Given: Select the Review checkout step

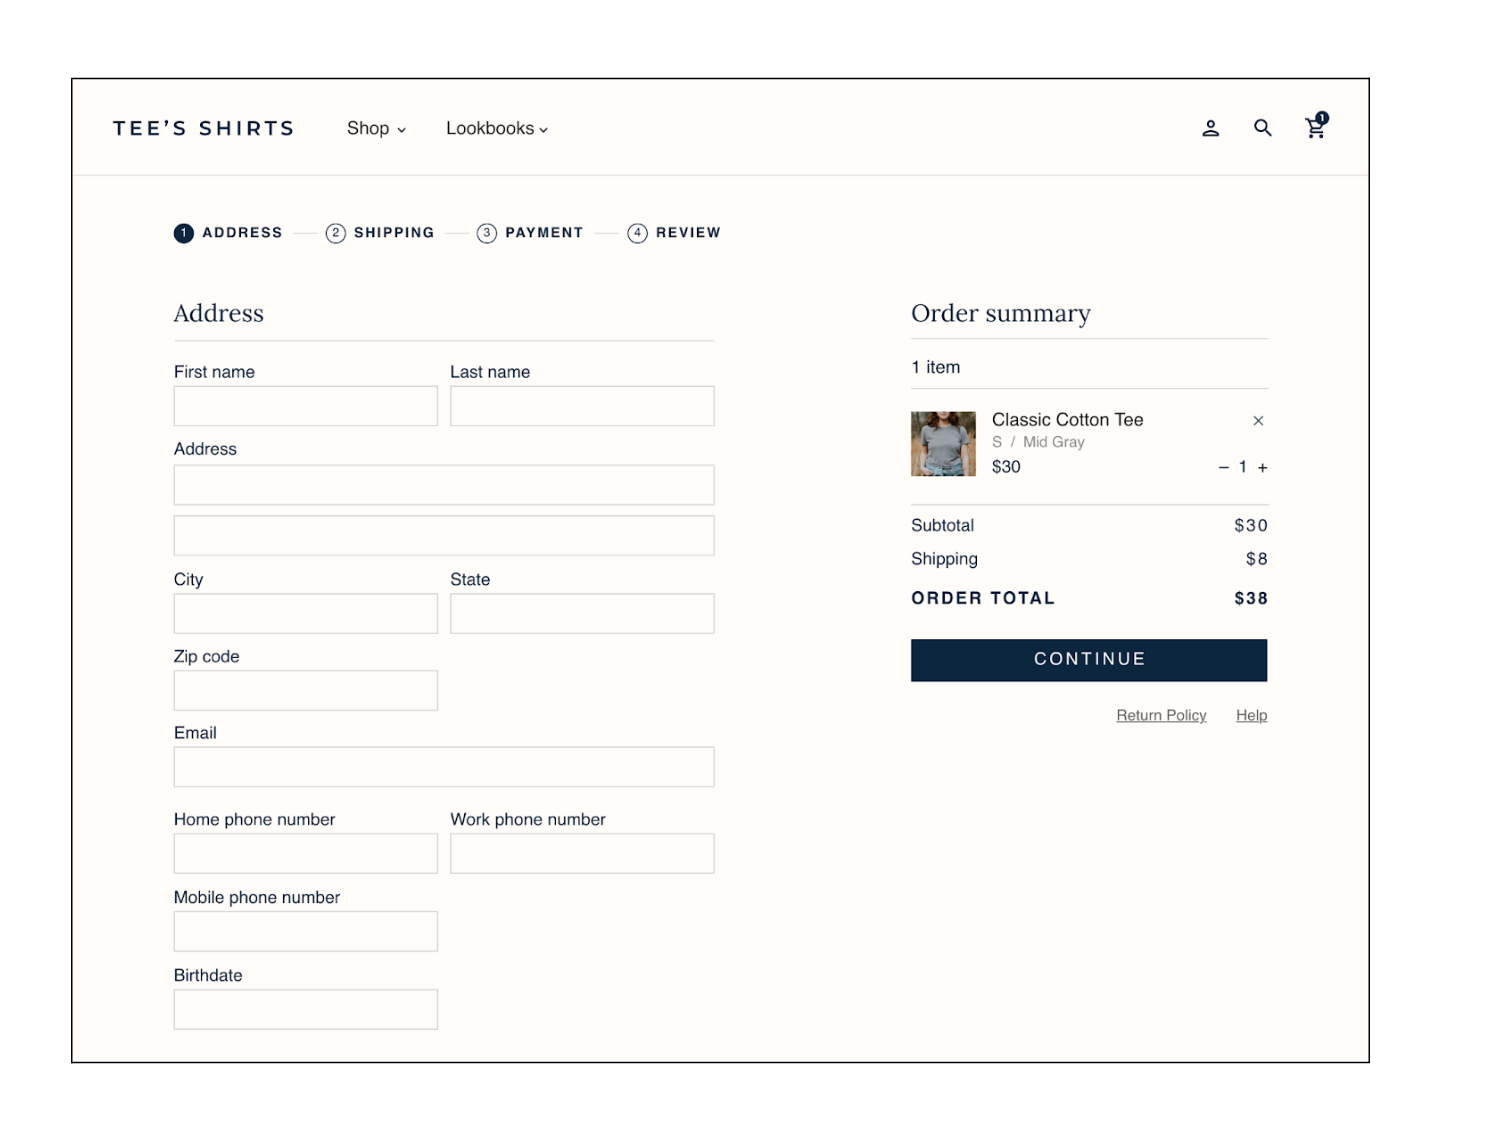Looking at the screenshot, I should 674,233.
